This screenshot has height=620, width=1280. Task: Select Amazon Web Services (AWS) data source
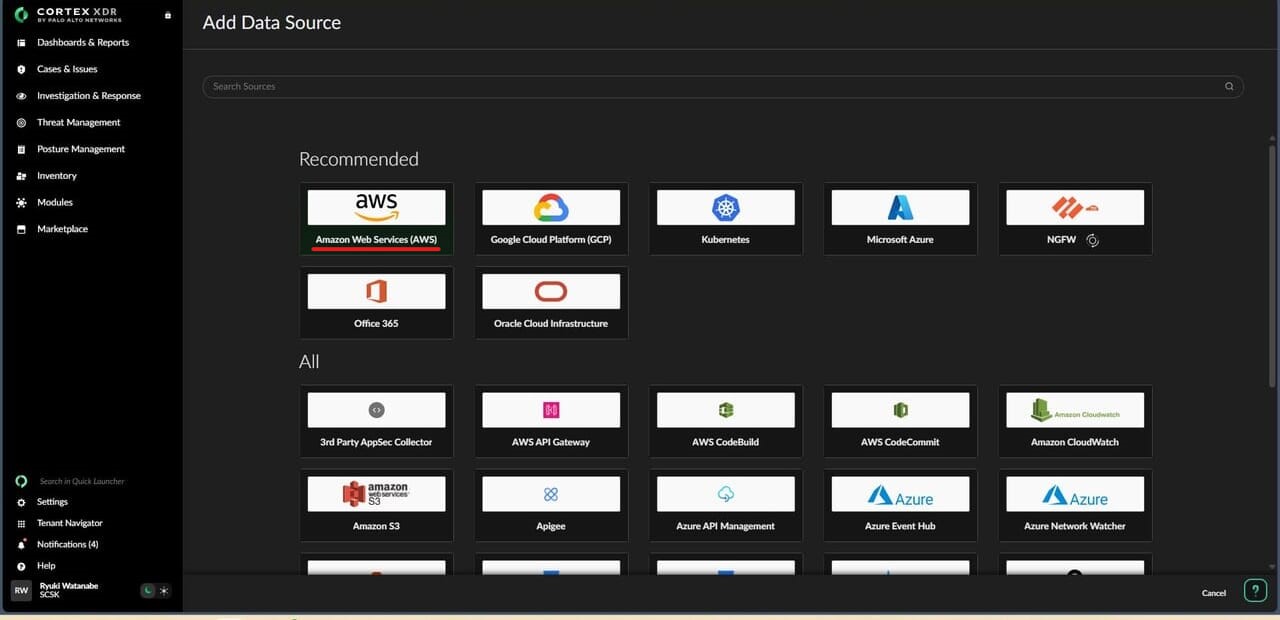pyautogui.click(x=376, y=218)
